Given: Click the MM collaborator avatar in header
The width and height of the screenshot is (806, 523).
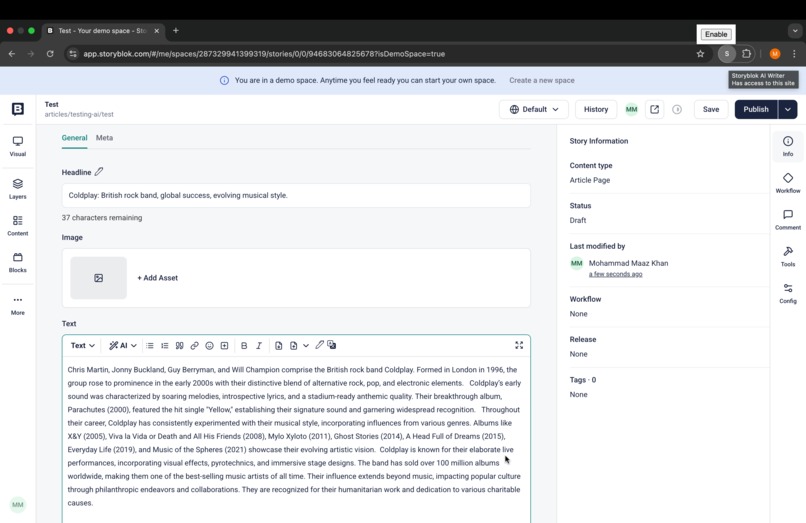Looking at the screenshot, I should pos(631,109).
